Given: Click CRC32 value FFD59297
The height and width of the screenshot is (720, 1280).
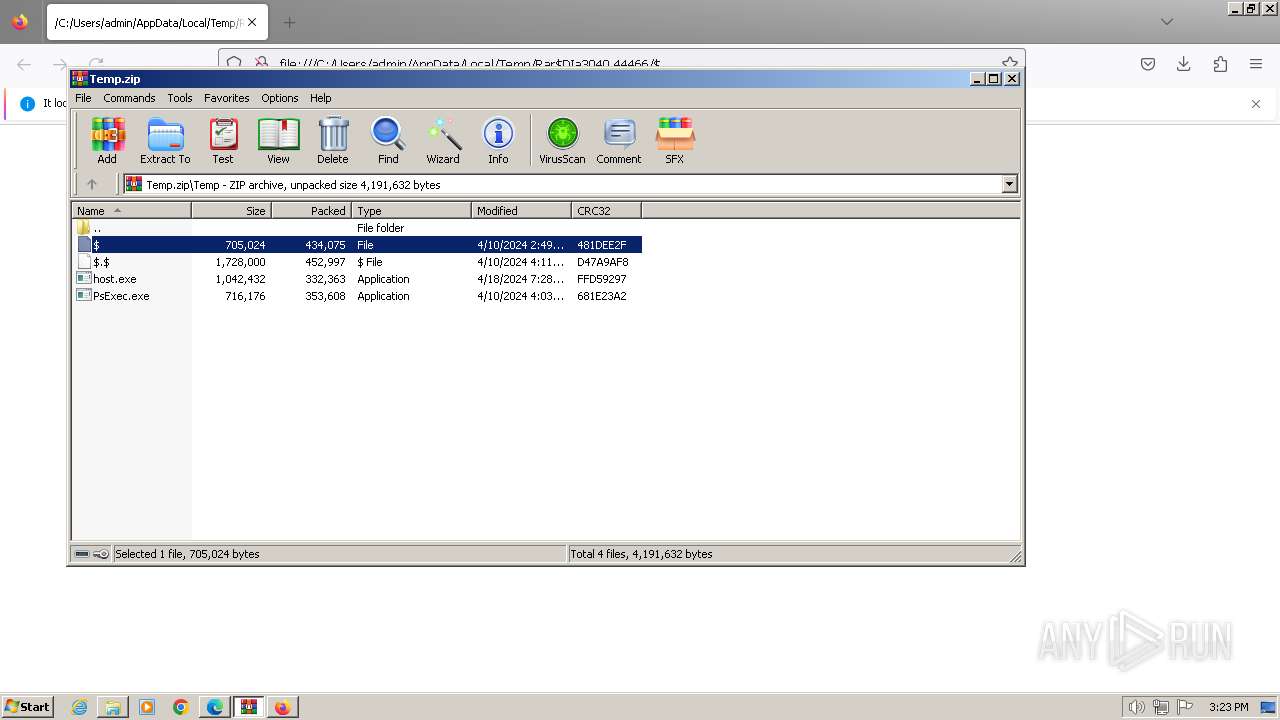Looking at the screenshot, I should (602, 279).
